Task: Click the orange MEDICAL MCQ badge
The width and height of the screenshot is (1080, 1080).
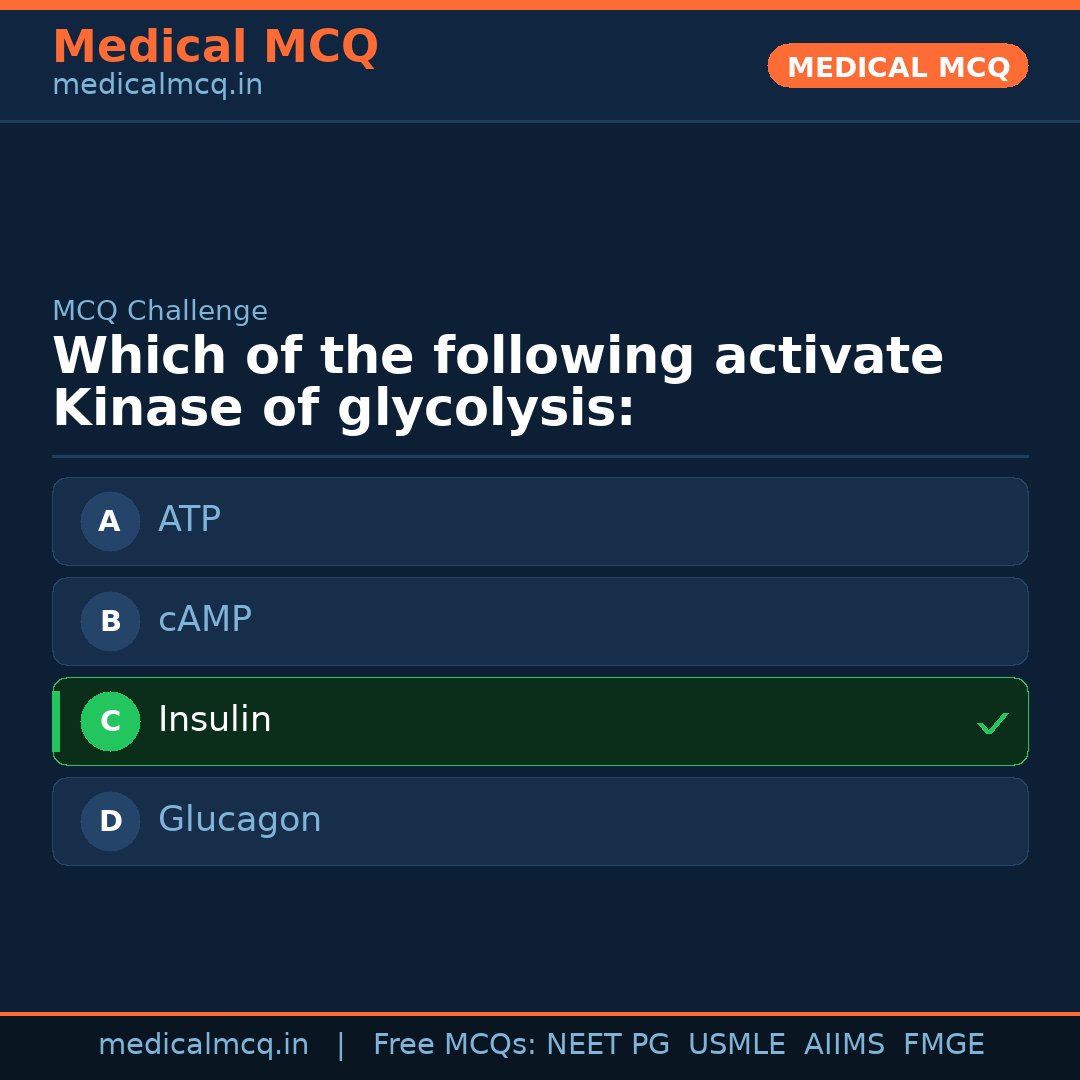Action: coord(897,66)
